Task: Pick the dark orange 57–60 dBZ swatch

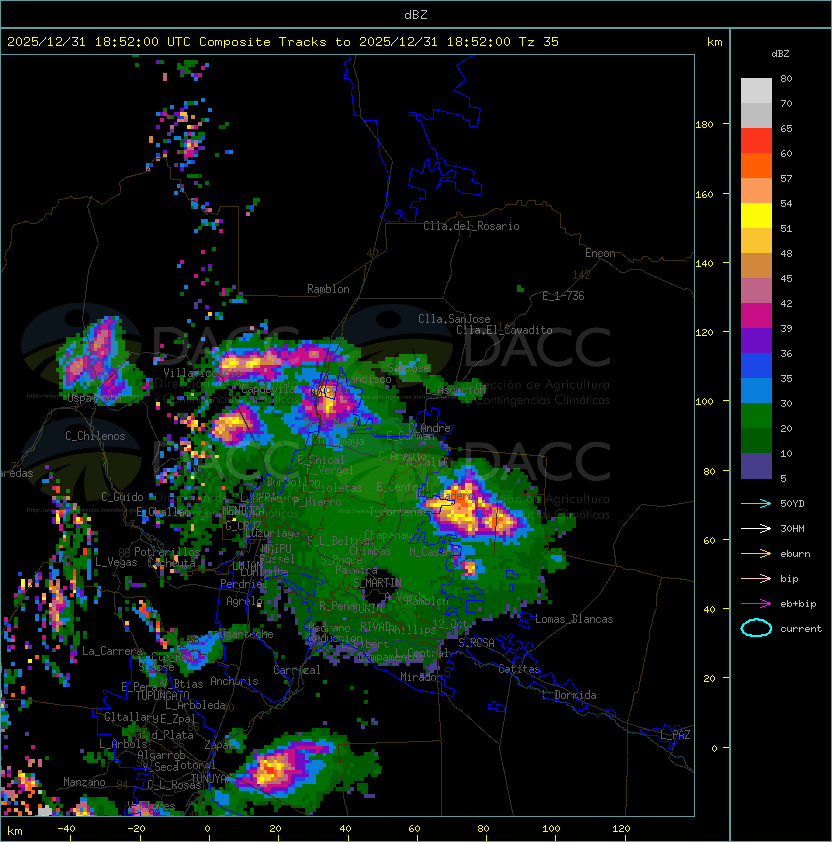Action: click(756, 165)
